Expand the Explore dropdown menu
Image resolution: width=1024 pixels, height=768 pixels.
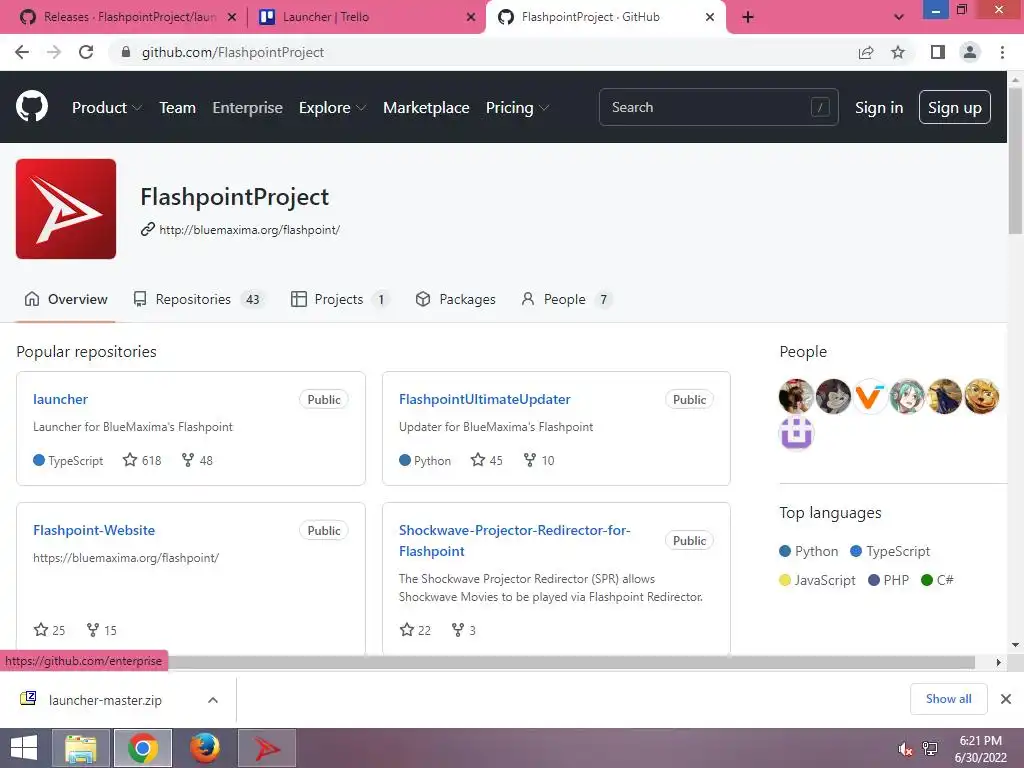click(x=332, y=108)
